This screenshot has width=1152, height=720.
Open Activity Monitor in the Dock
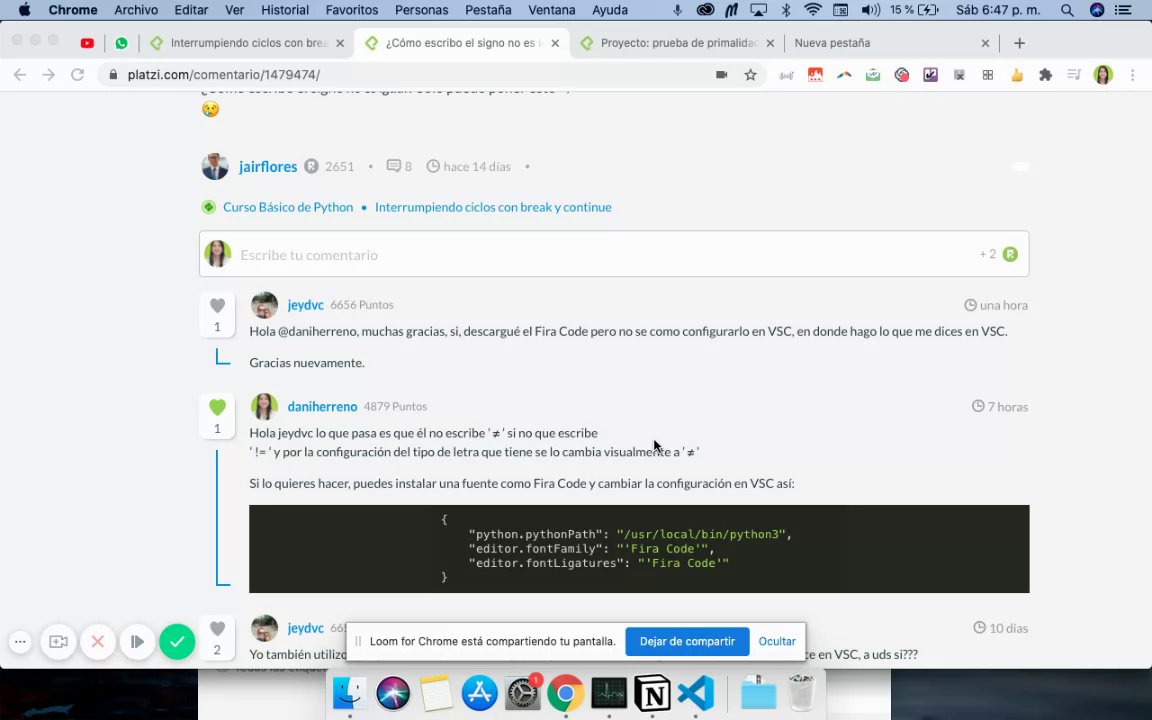pos(609,693)
